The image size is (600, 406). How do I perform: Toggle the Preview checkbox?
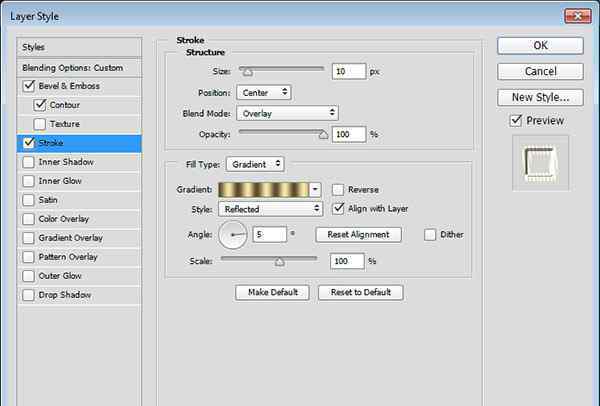click(x=516, y=121)
